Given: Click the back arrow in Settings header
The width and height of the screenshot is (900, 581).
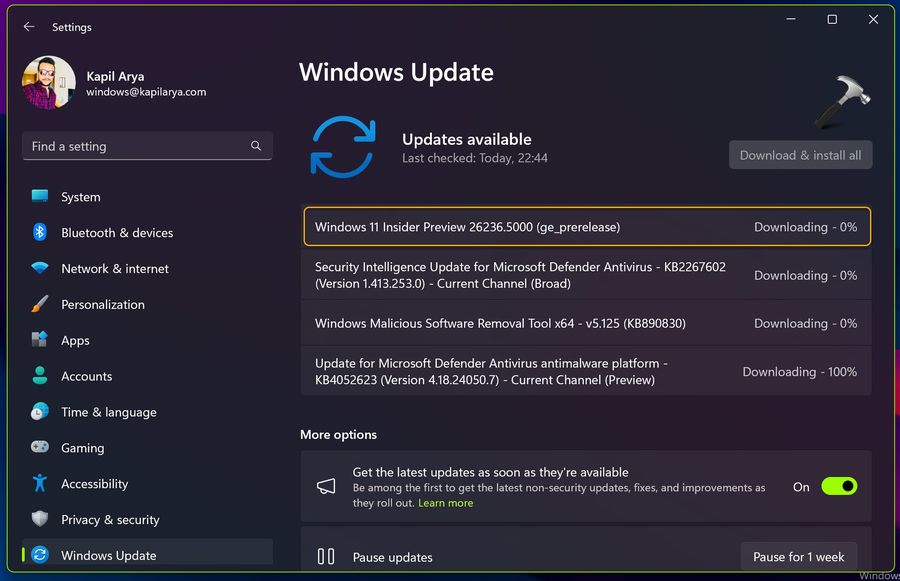Looking at the screenshot, I should pos(29,26).
